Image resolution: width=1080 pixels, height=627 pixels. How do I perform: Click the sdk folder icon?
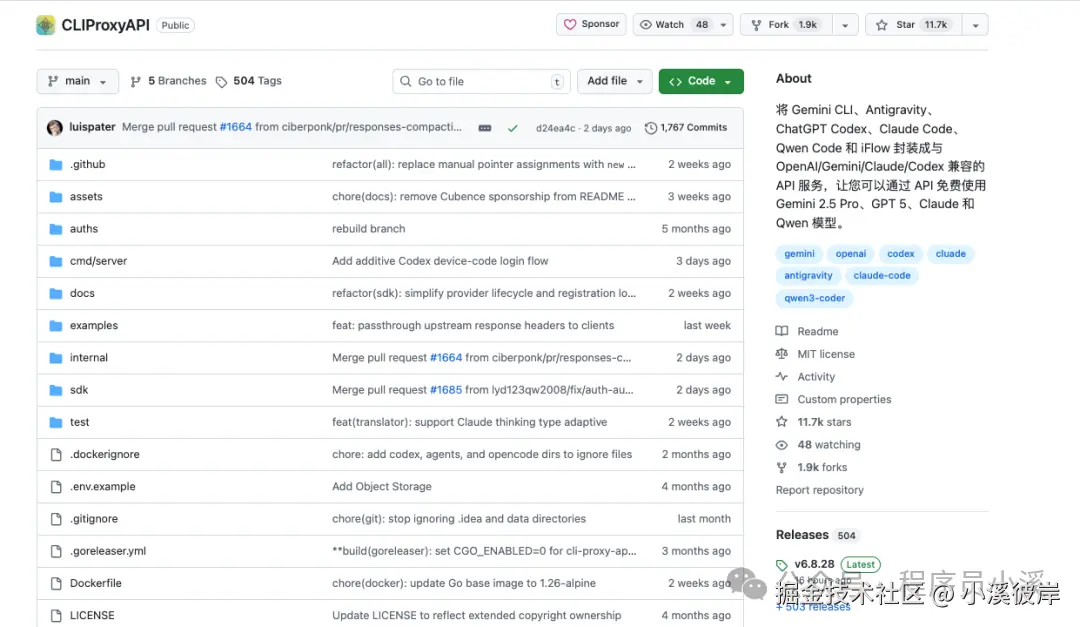pyautogui.click(x=56, y=390)
